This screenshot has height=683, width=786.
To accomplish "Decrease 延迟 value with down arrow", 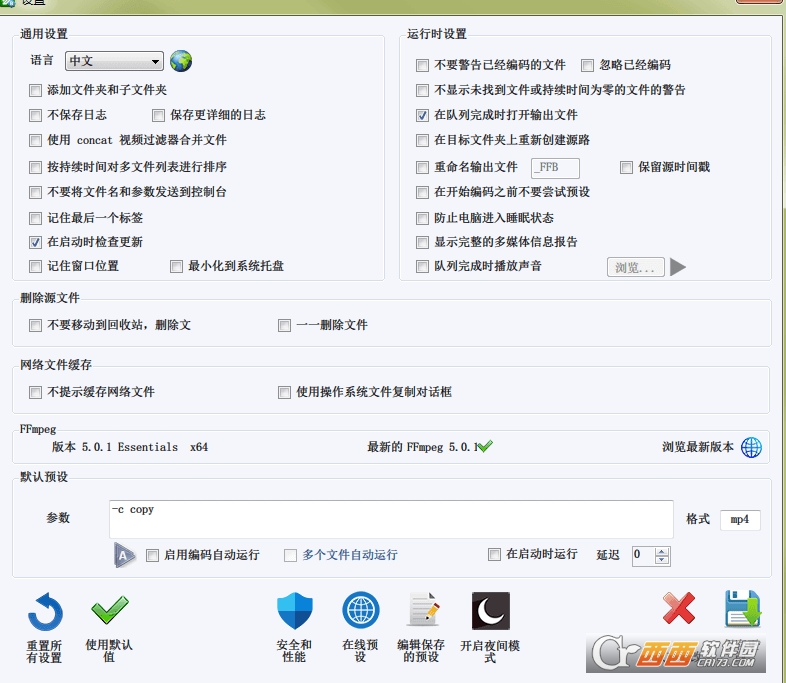I will 662,560.
